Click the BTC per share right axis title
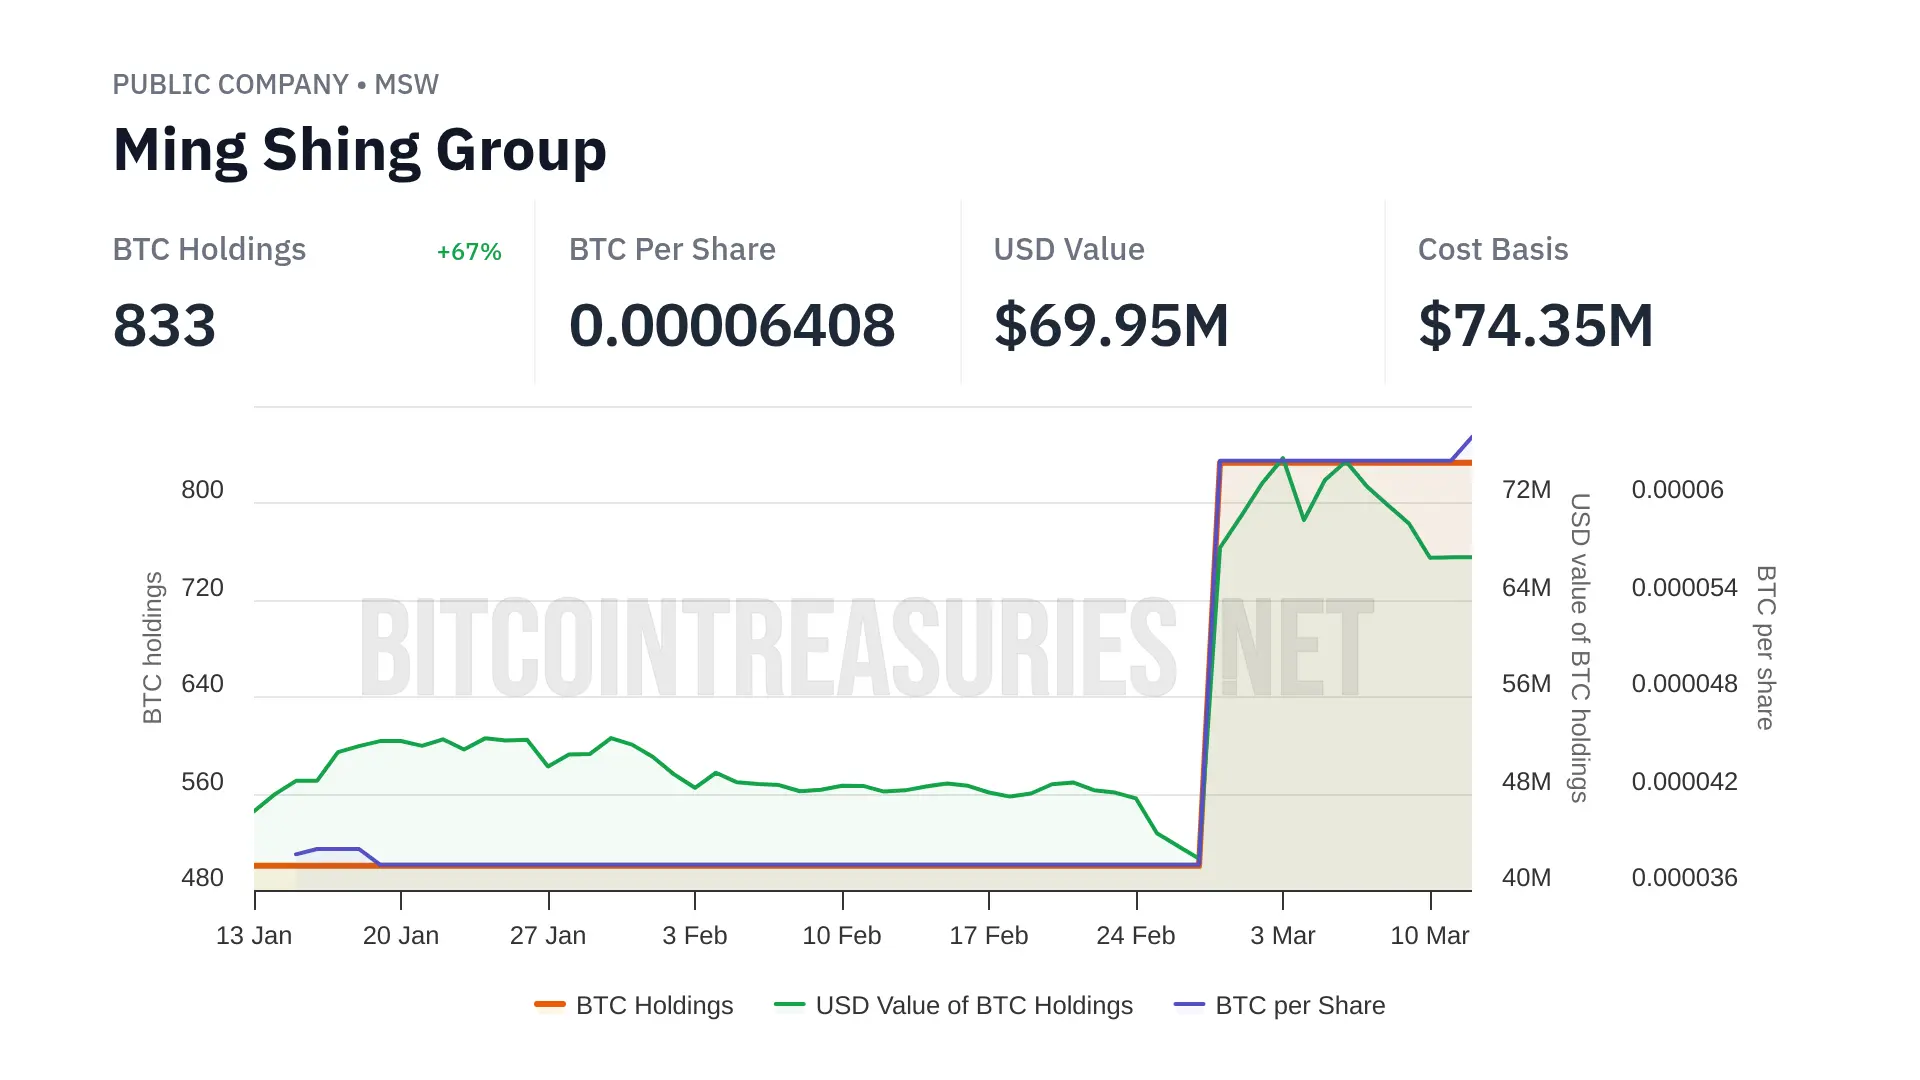 click(x=1766, y=647)
